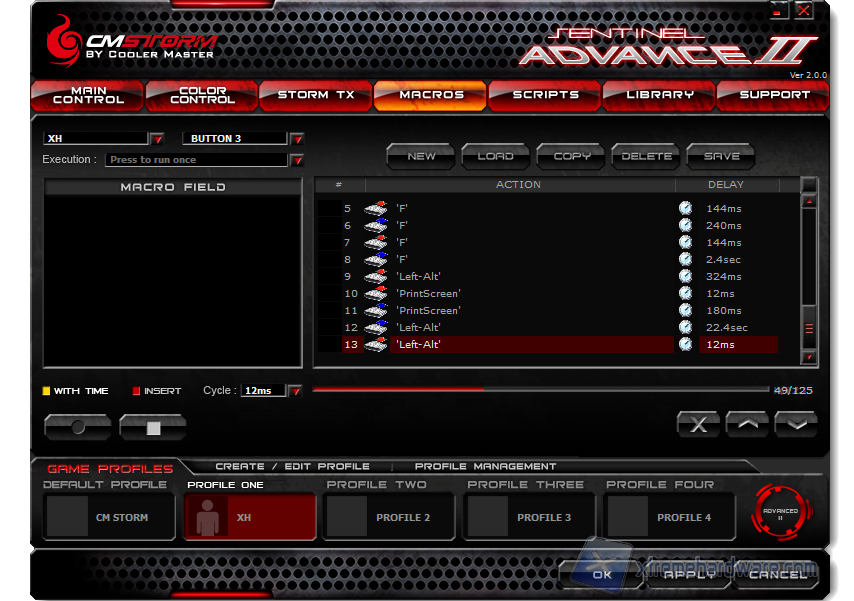Expand the Button 3 dropdown
This screenshot has width=854, height=601.
click(x=297, y=139)
